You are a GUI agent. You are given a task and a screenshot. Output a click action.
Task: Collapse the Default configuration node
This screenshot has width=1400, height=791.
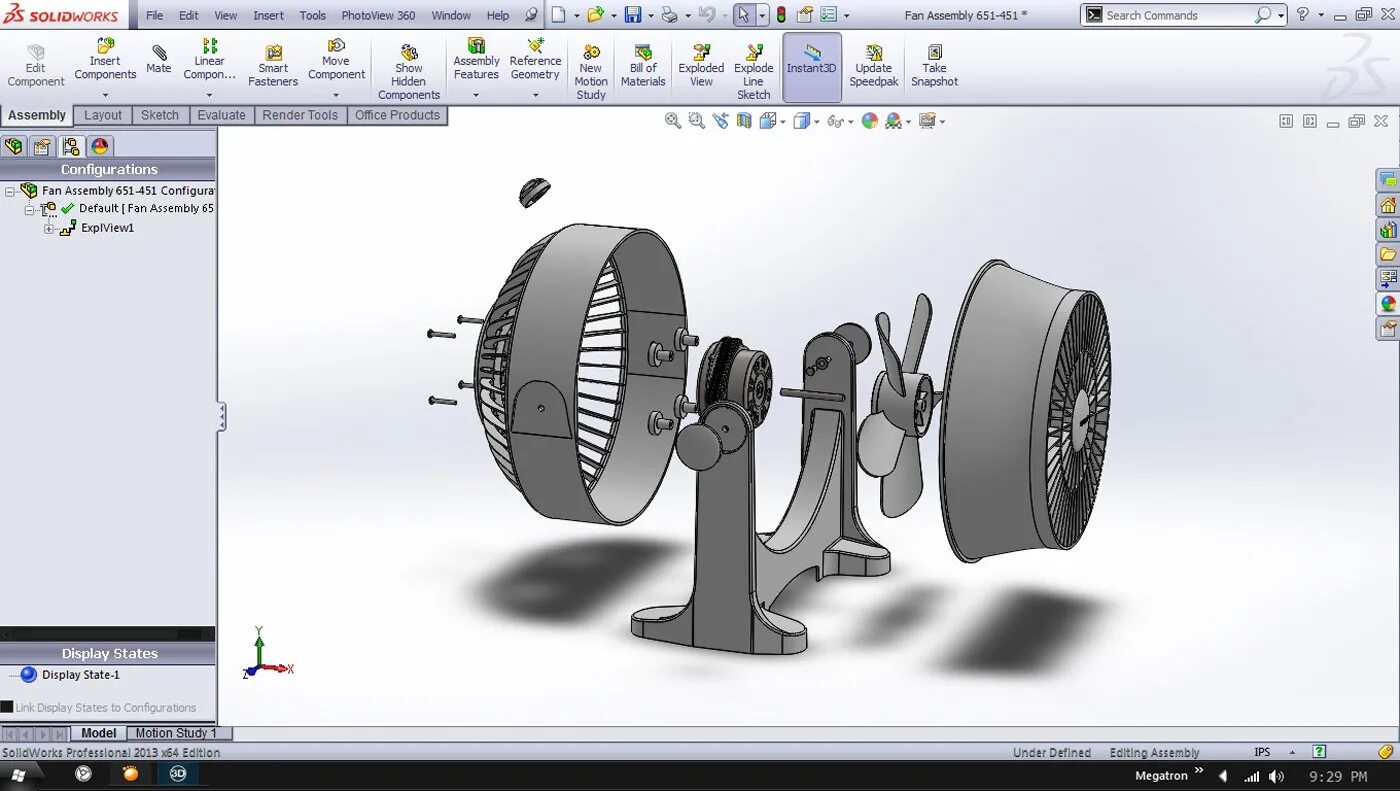point(30,209)
